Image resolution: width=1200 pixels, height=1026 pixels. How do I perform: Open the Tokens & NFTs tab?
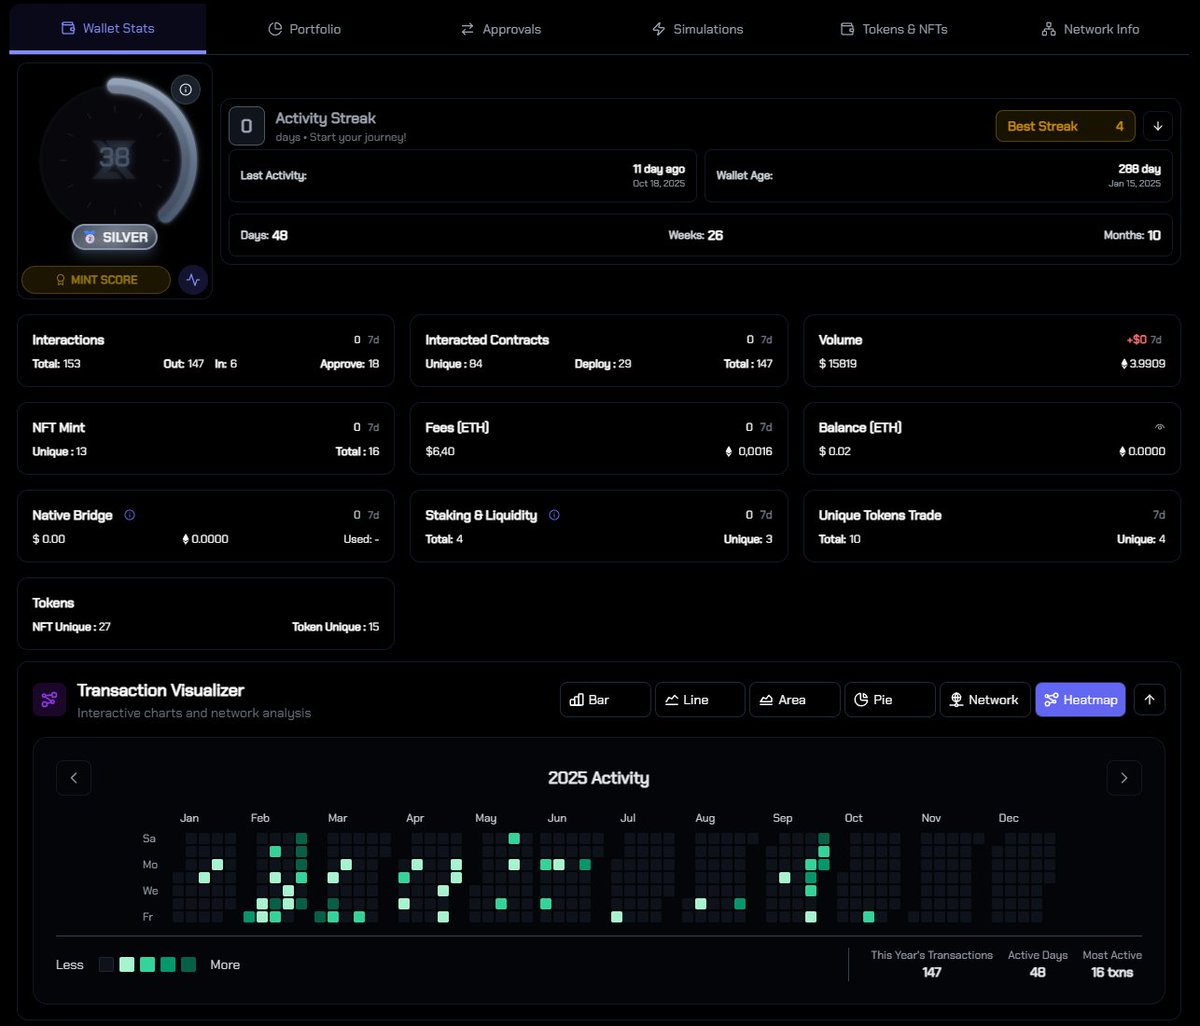click(x=893, y=28)
